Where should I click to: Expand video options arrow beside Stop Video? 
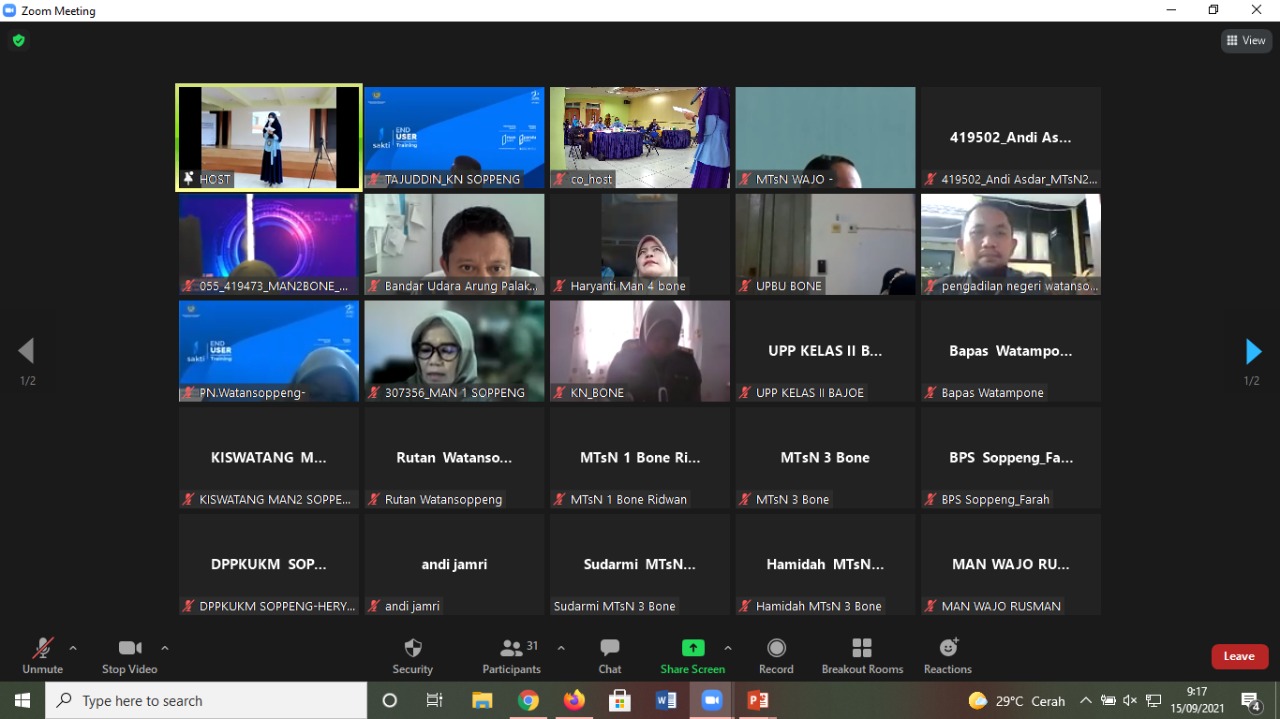pyautogui.click(x=165, y=648)
